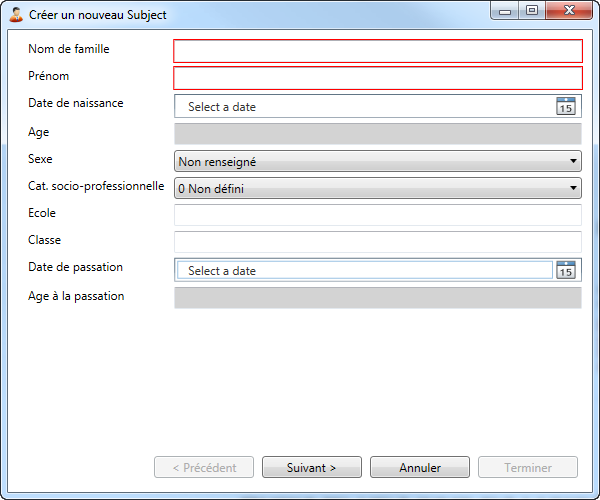Open the calendar picker for Date de naissance
Screen dimensions: 600x500
[x=566, y=106]
